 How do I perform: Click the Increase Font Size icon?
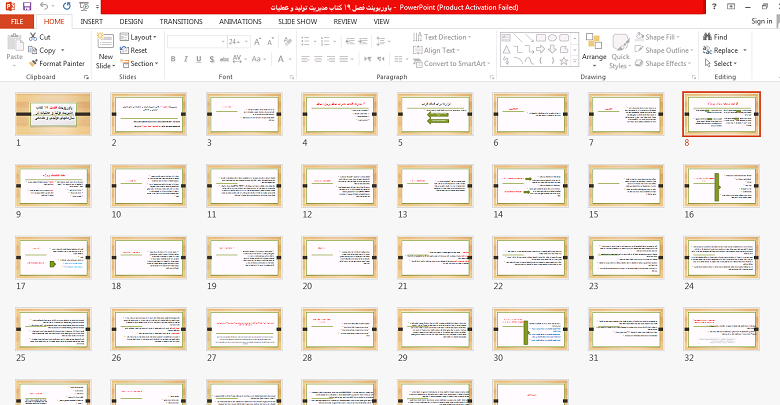pos(258,42)
